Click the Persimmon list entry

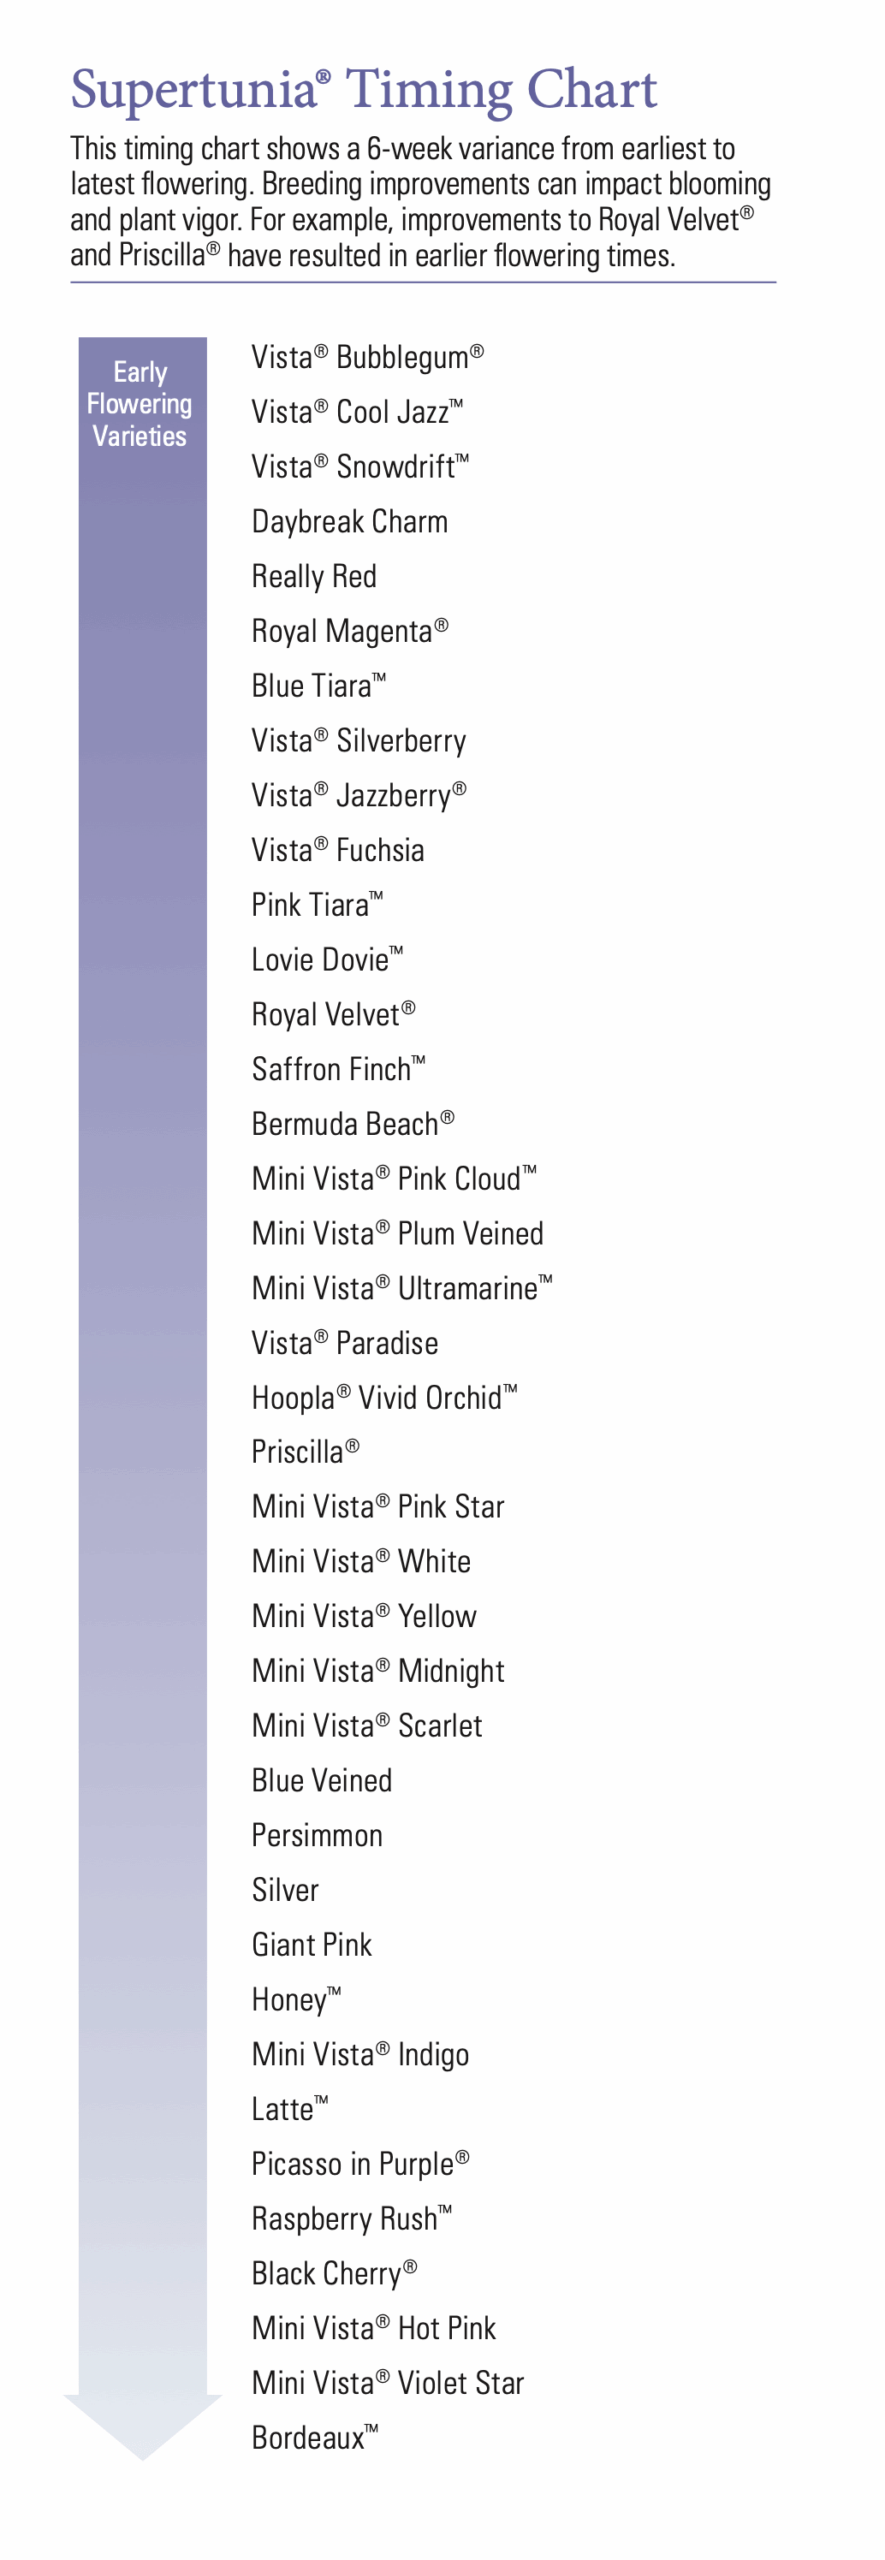tap(317, 1835)
